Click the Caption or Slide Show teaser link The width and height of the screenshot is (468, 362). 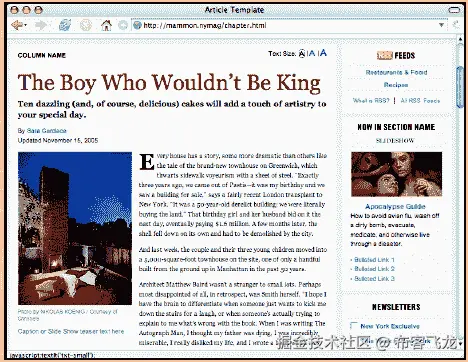(71, 331)
